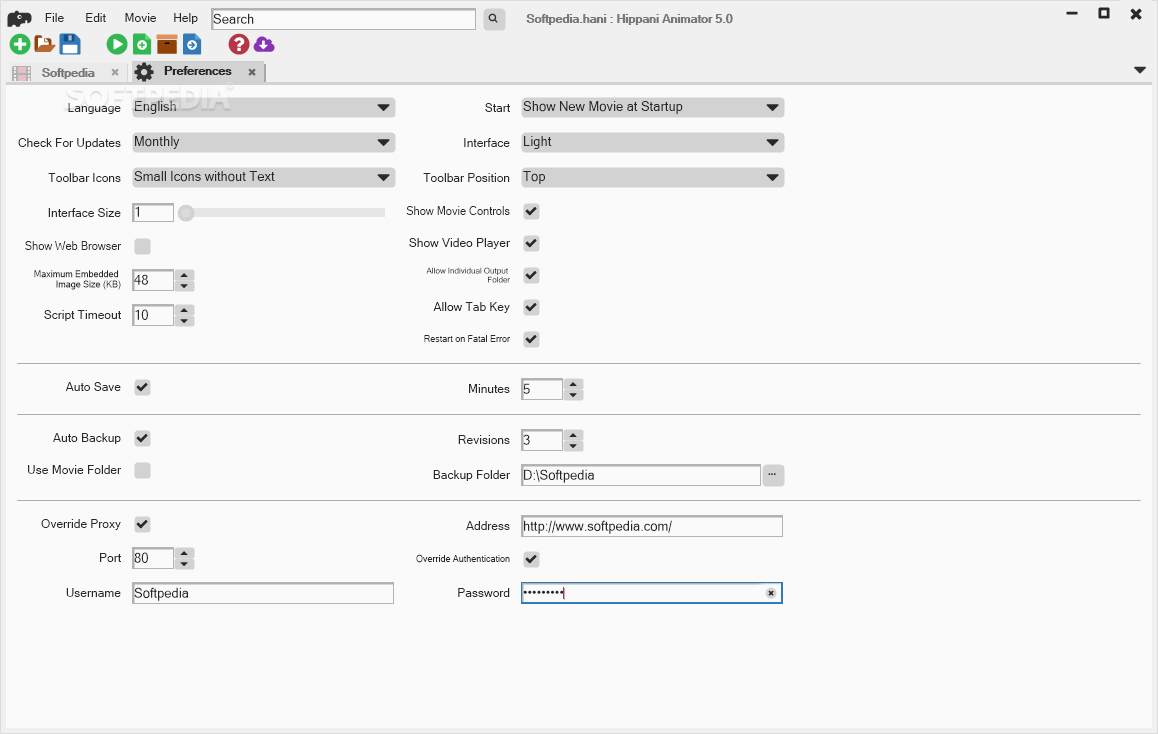Click the Port number field
Screen dimensions: 1158x734
coord(153,558)
